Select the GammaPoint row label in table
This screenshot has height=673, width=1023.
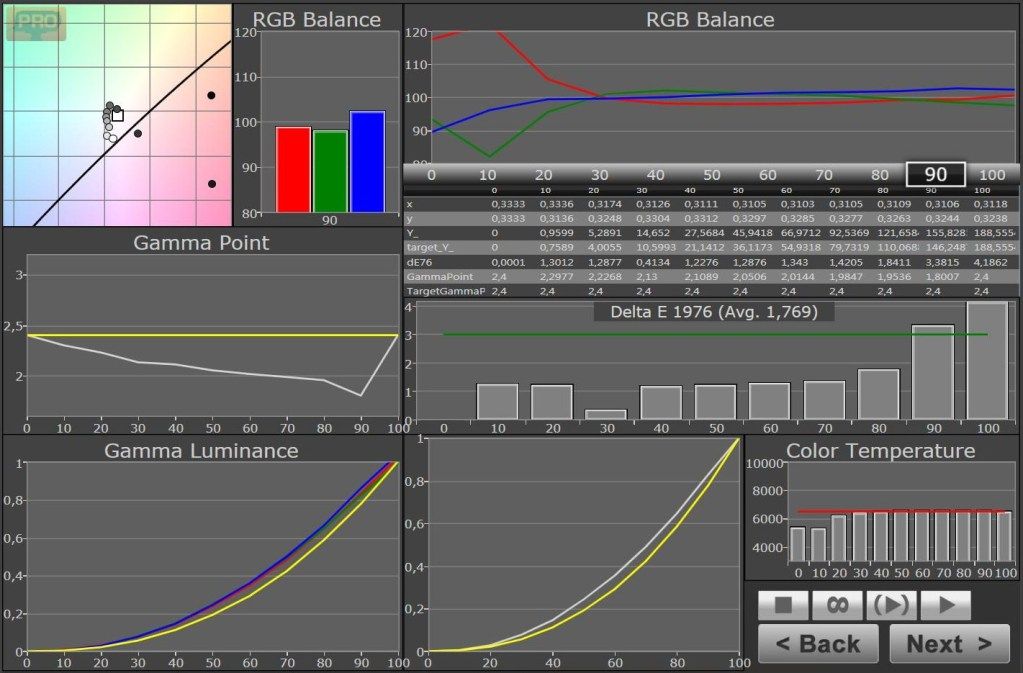pos(431,275)
